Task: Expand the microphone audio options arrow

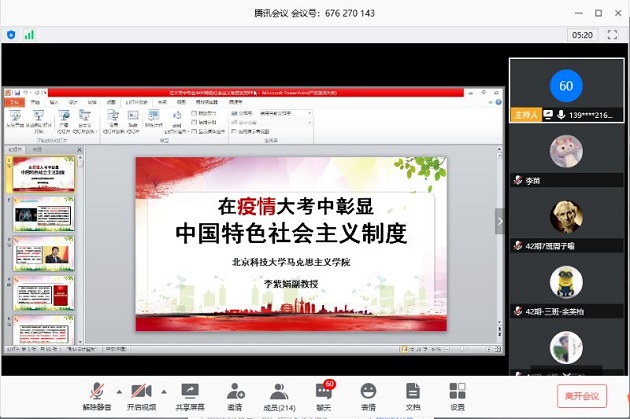Action: coord(118,390)
